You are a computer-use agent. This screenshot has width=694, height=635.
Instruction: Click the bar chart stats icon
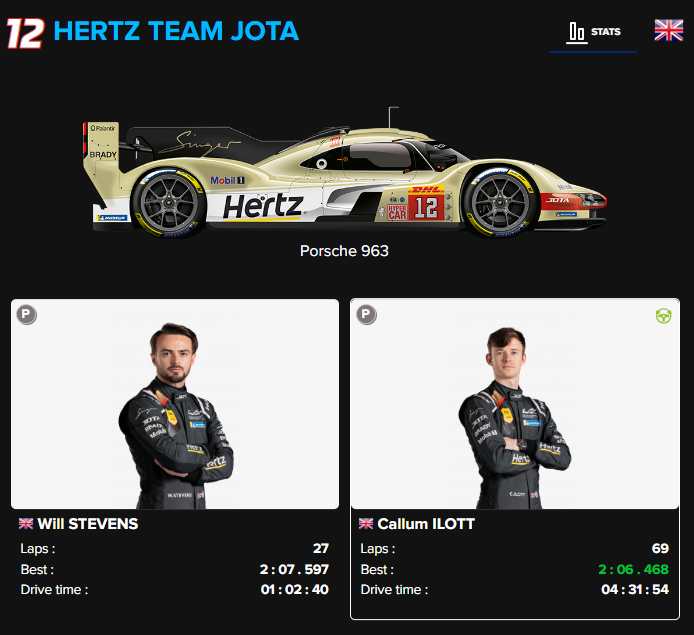577,33
